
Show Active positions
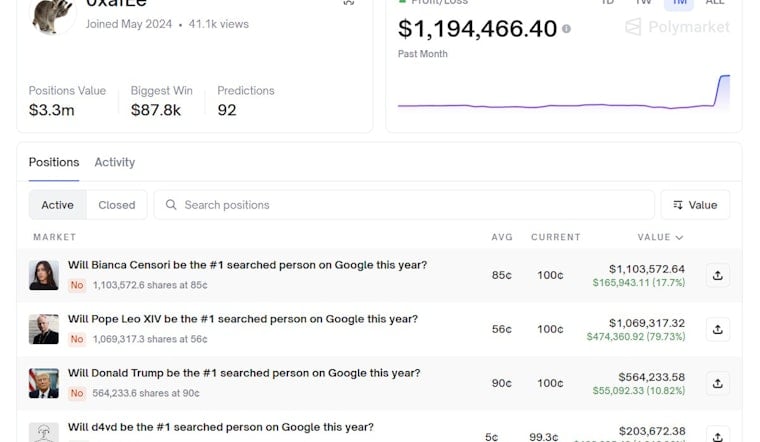[x=58, y=205]
